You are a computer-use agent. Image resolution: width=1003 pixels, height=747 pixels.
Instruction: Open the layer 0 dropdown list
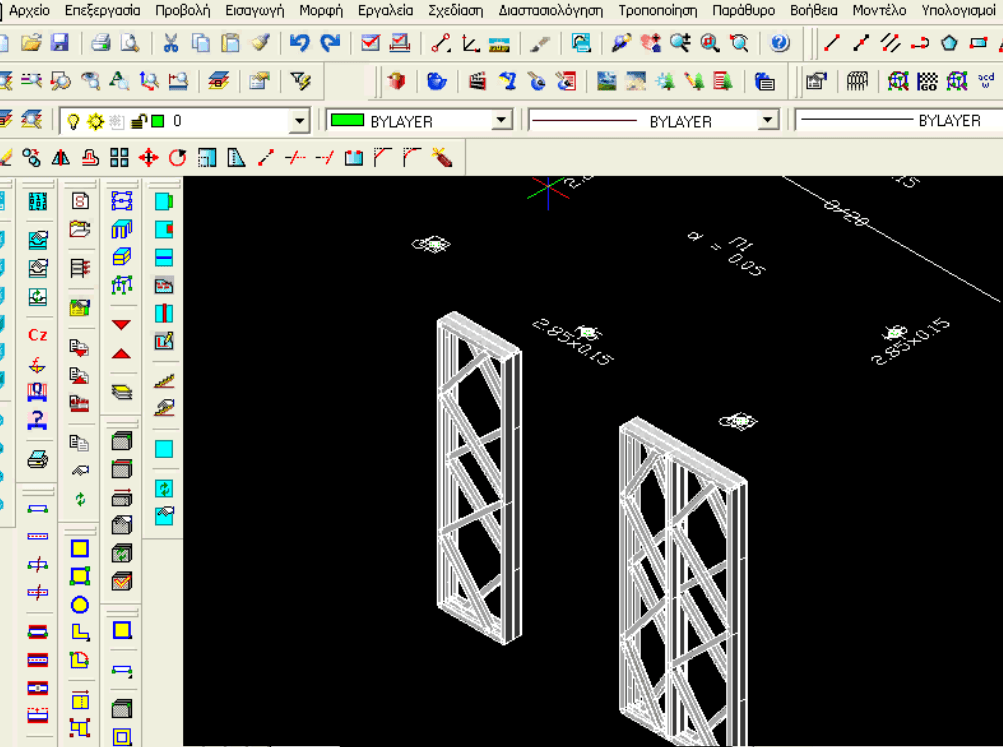coord(298,121)
